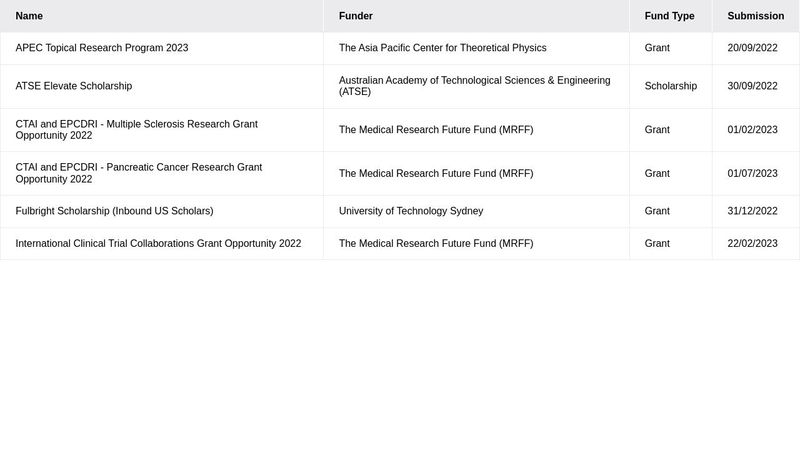Select Pancreatic Cancer Research Grant Opportunity row
This screenshot has height=450, width=800.
click(139, 173)
